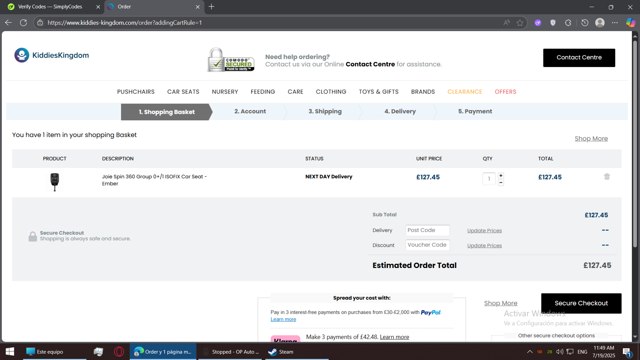Open the Windows Start menu
Viewport: 640px width, 360px height.
pyautogui.click(x=10, y=351)
